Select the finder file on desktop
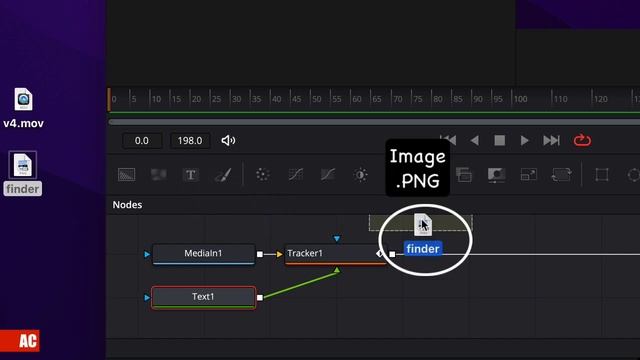This screenshot has height=360, width=640. (x=22, y=173)
